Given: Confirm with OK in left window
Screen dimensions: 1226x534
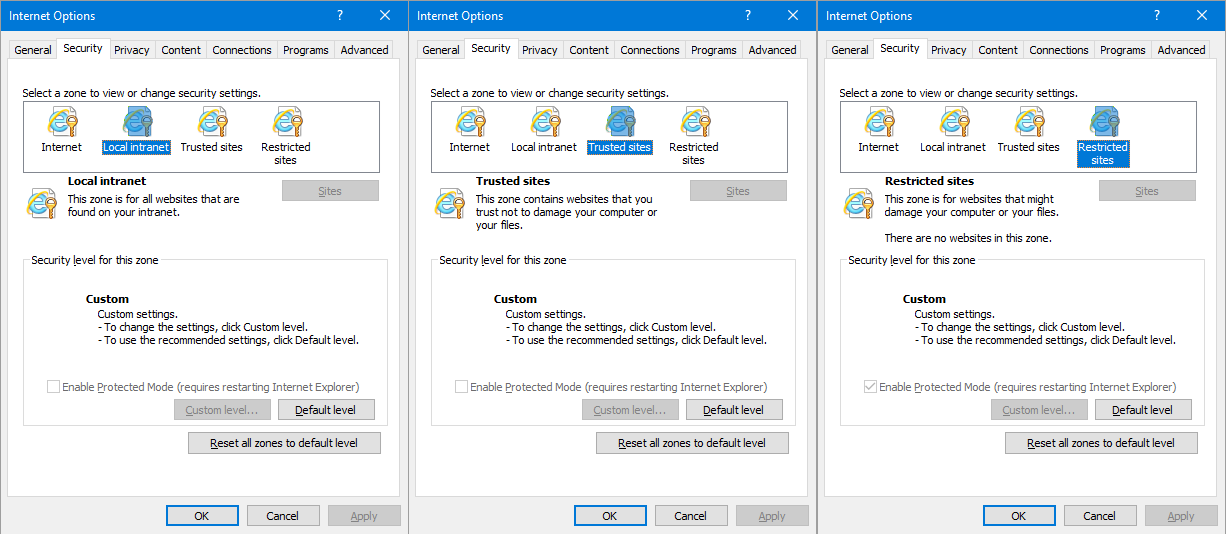Looking at the screenshot, I should click(202, 516).
